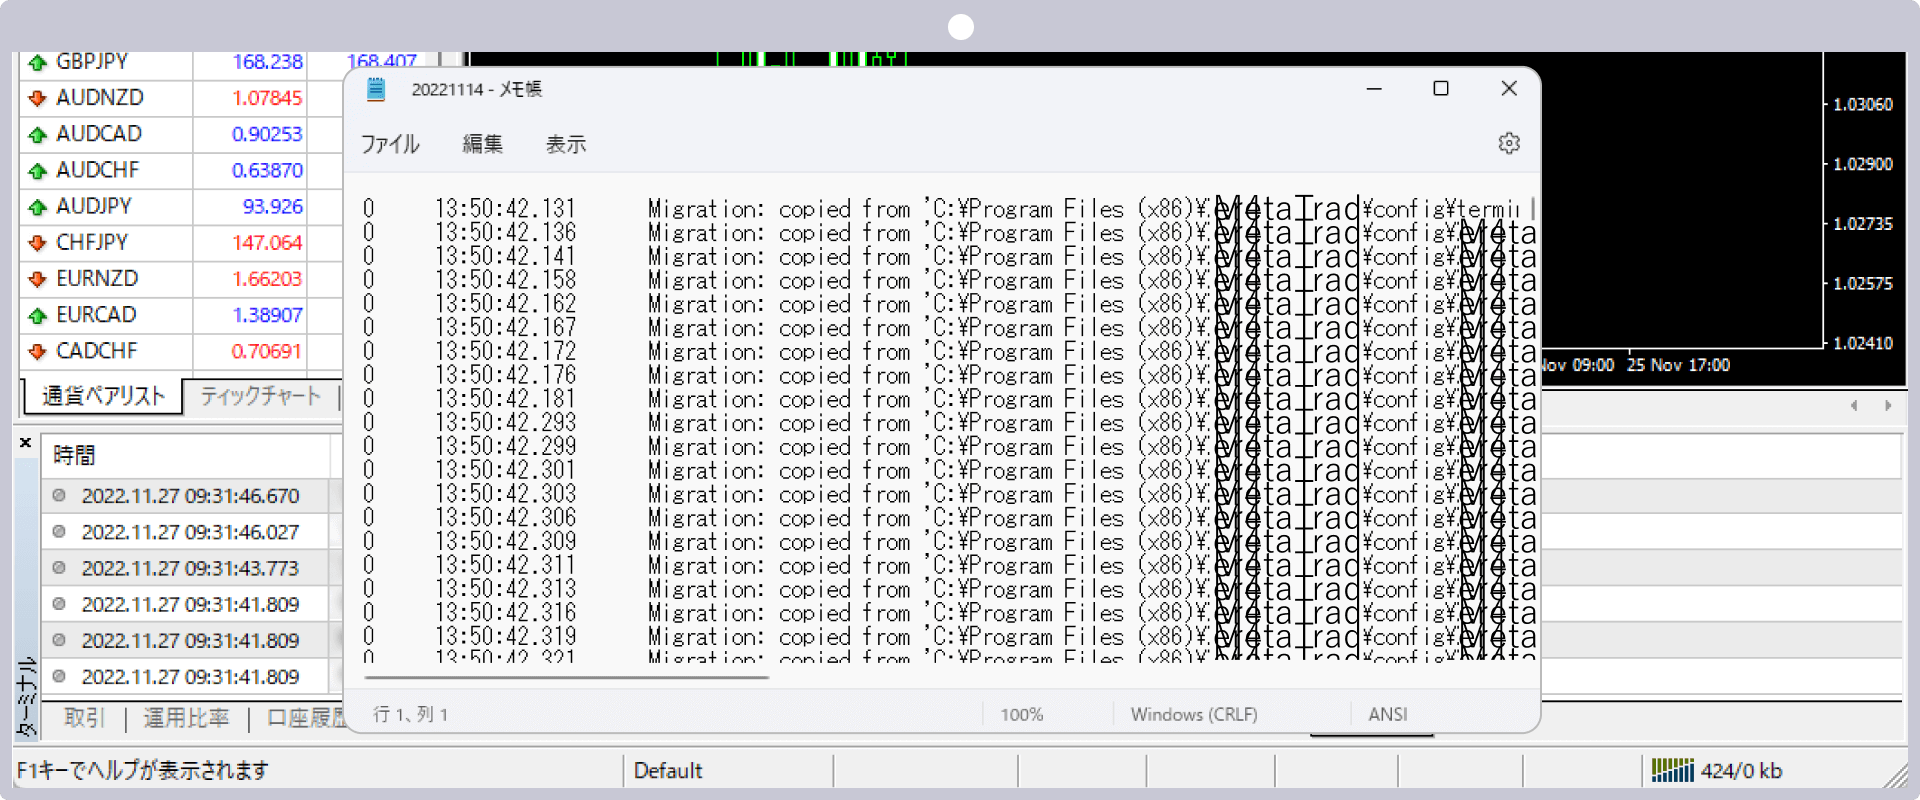
Task: Select AUDCHF symbol row
Action: (180, 171)
